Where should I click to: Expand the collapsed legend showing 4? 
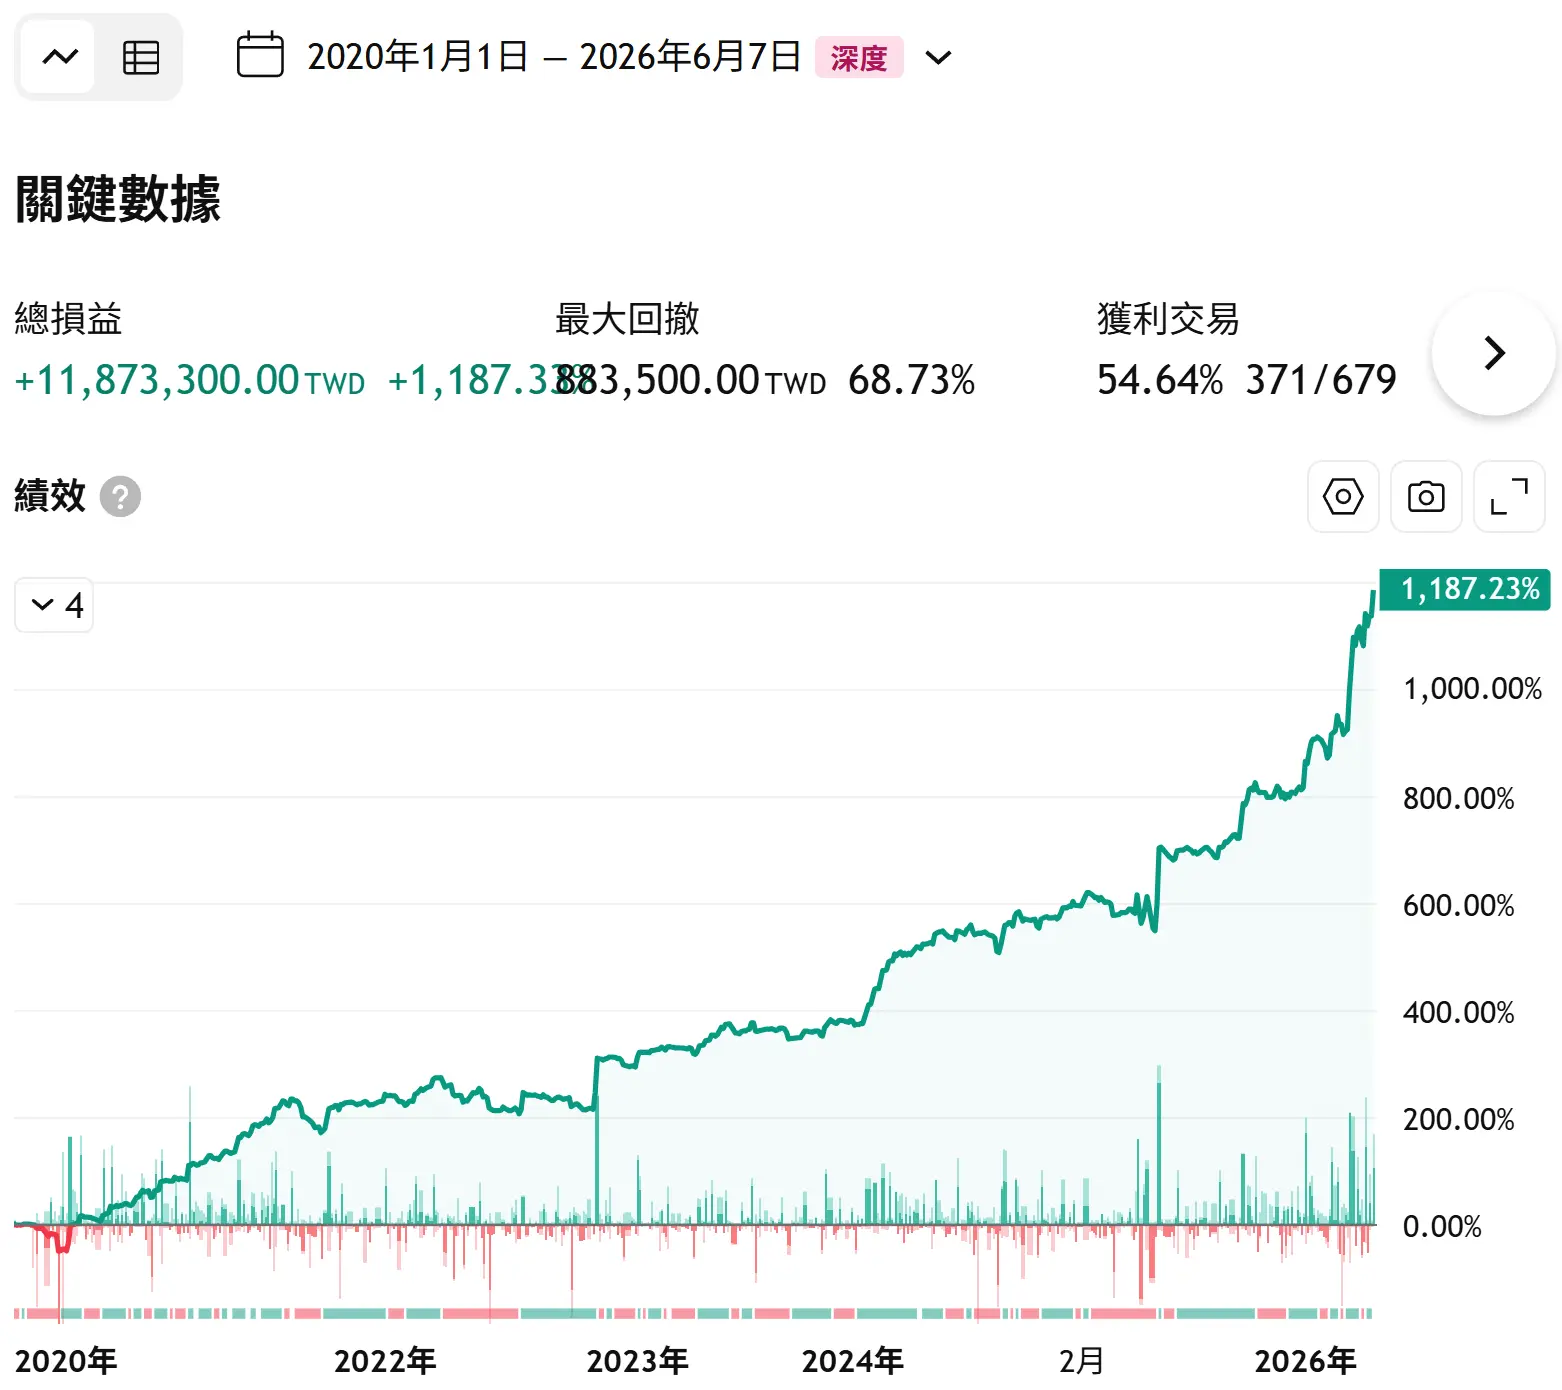55,605
